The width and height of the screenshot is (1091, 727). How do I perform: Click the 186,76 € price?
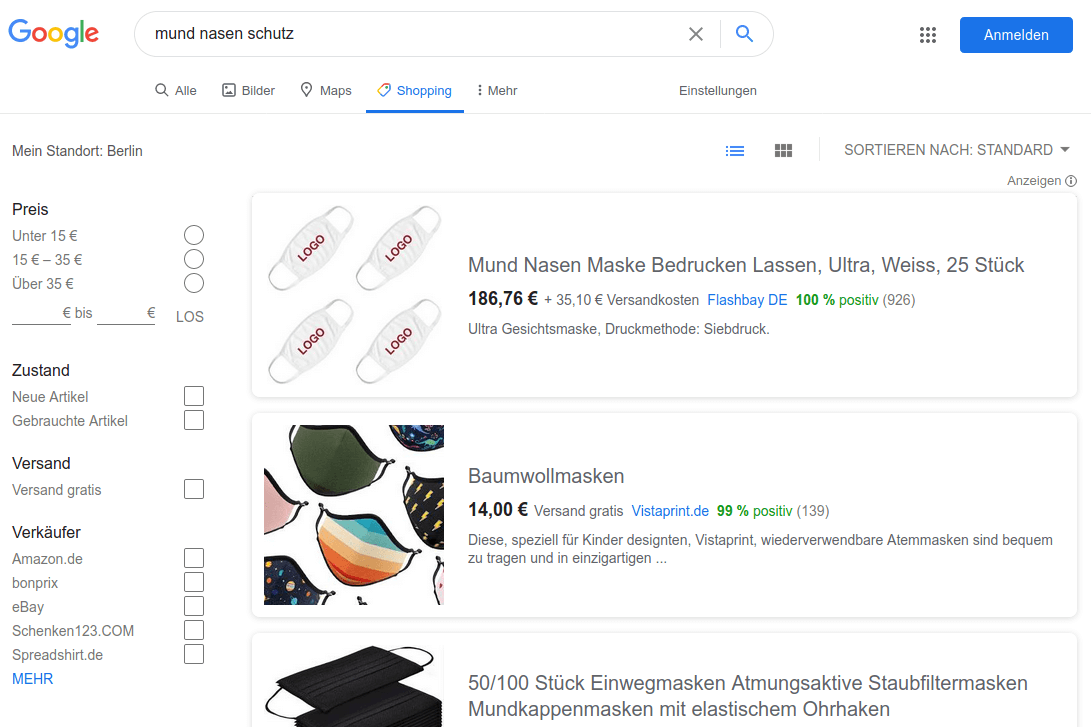point(503,298)
